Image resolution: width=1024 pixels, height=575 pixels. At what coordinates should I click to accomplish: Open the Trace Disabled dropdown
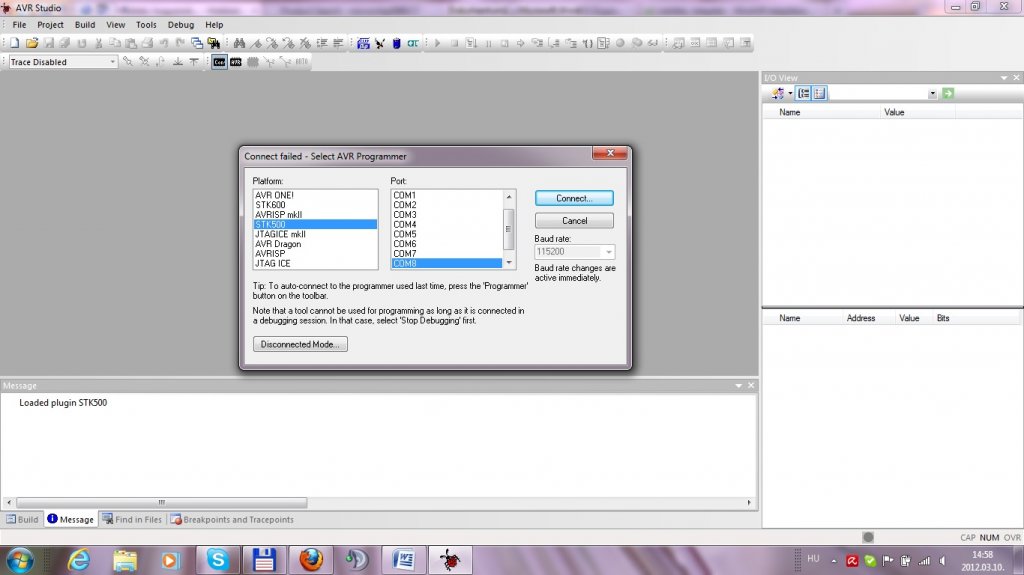click(x=112, y=61)
